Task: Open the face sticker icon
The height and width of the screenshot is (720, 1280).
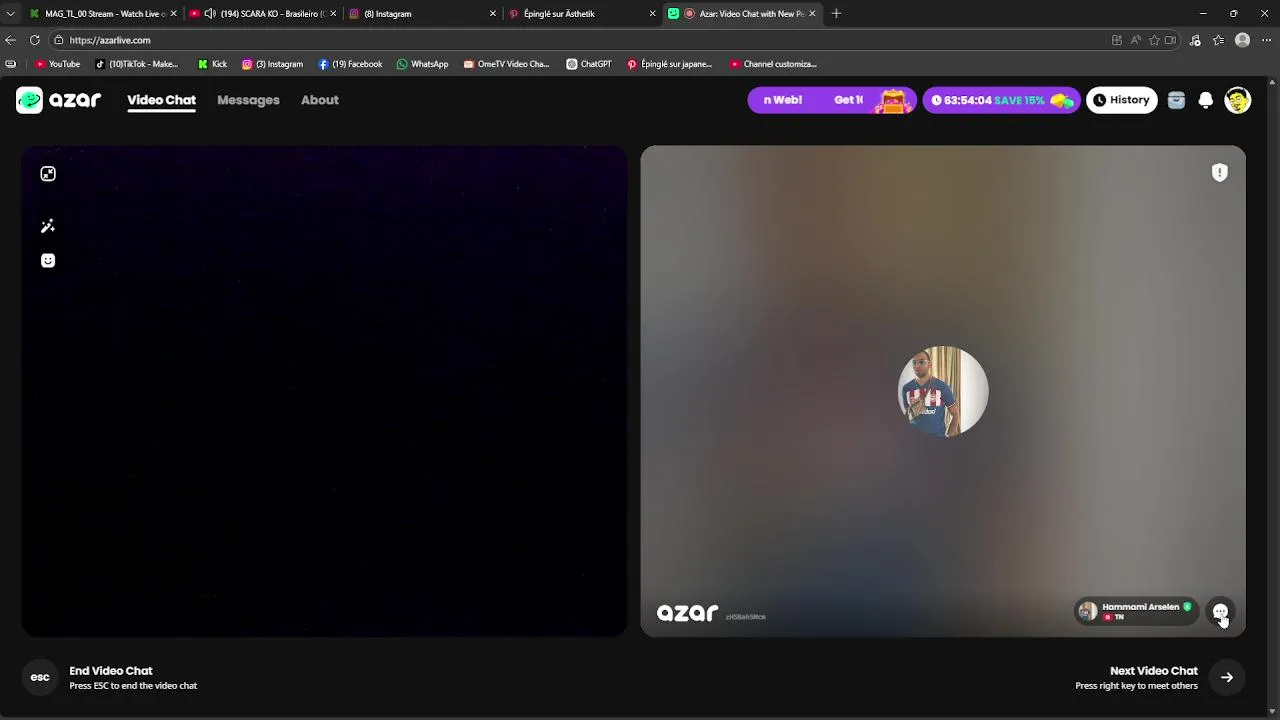Action: tap(48, 260)
